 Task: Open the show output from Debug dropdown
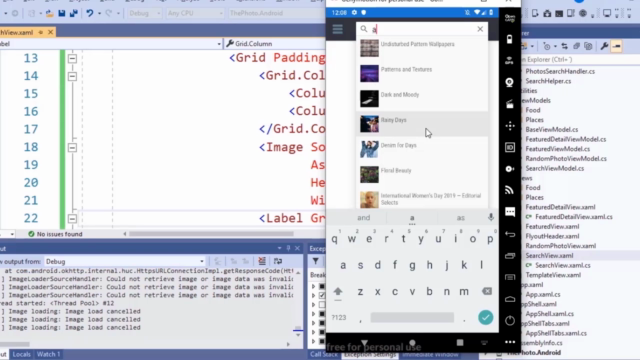pyautogui.click(x=124, y=261)
